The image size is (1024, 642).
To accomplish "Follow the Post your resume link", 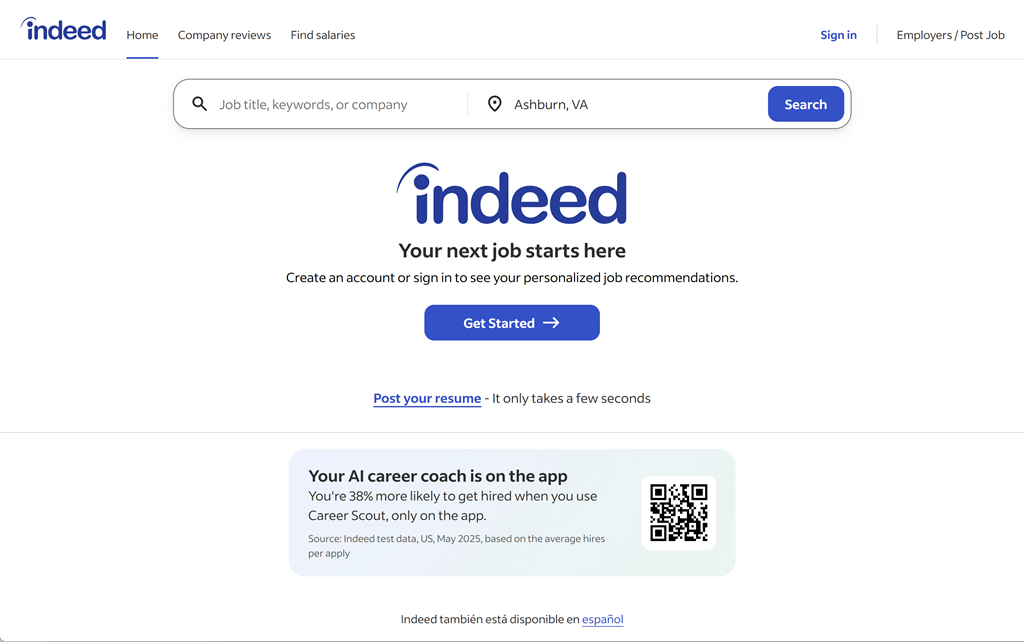I will click(x=427, y=398).
